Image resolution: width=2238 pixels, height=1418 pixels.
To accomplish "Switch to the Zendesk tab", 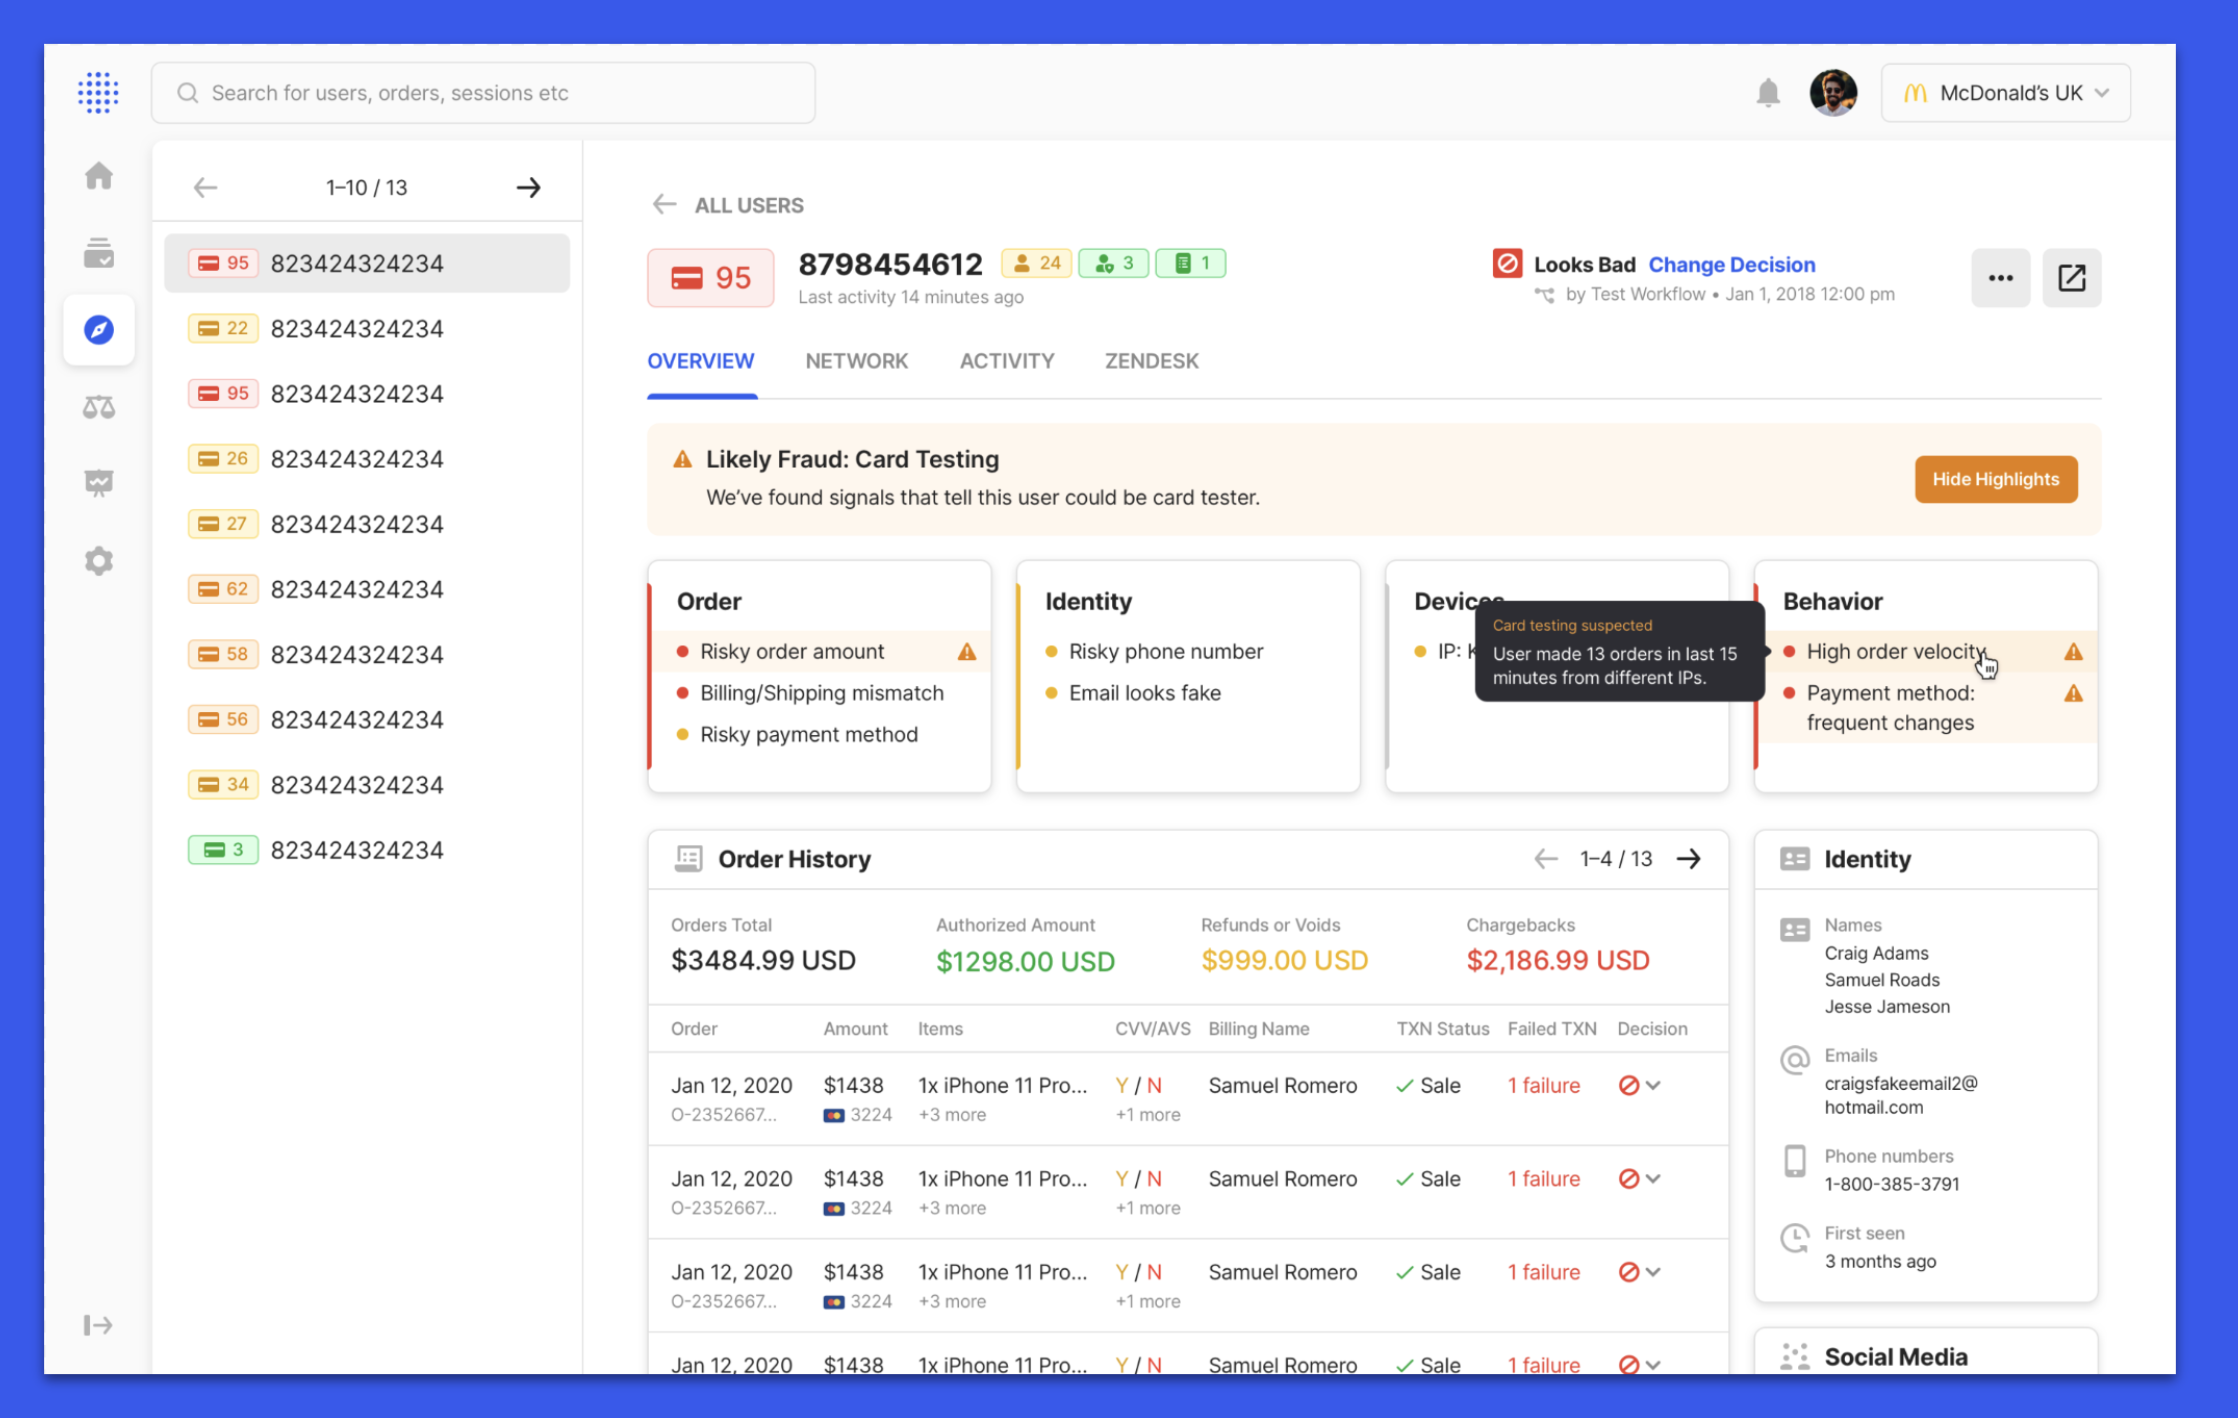I will coord(1151,361).
